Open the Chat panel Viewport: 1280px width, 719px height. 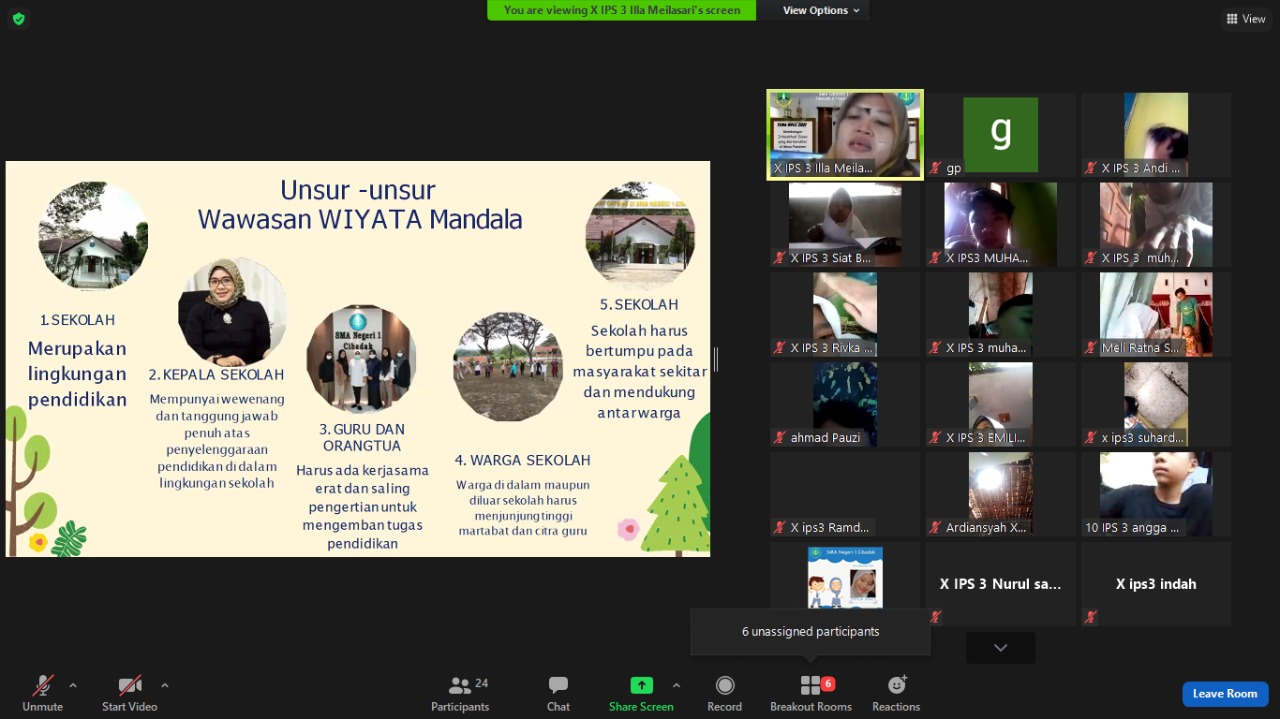click(558, 693)
